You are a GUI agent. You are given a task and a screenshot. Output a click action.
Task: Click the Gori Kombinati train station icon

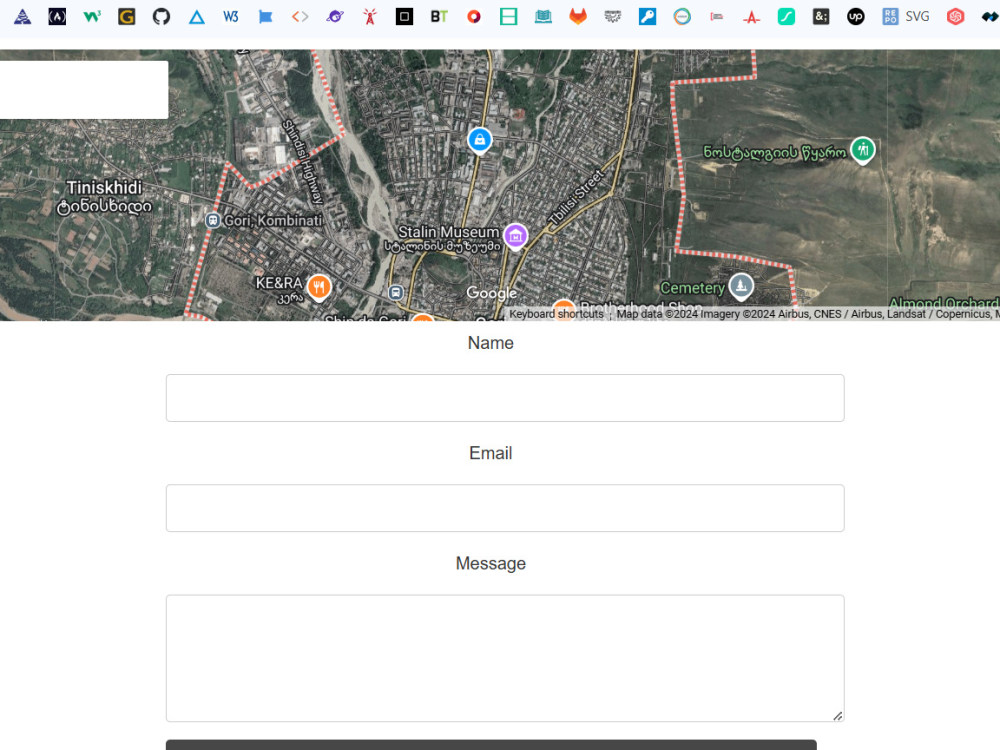point(213,221)
